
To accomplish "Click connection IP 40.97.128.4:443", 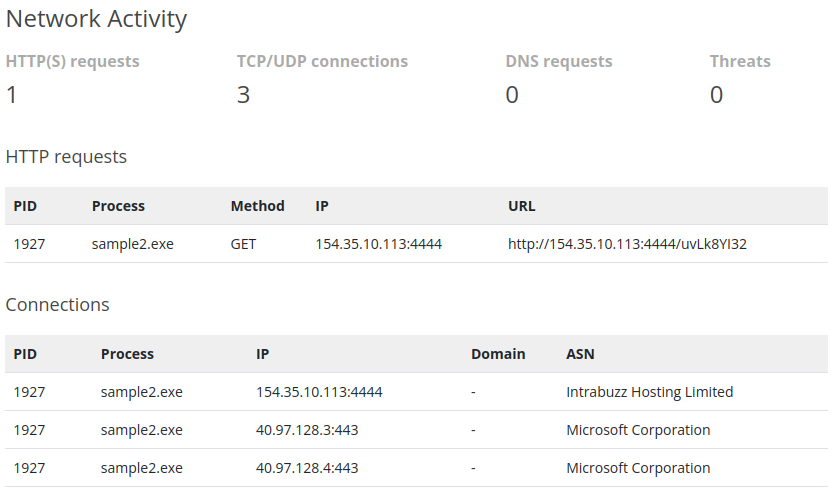I will pyautogui.click(x=307, y=468).
